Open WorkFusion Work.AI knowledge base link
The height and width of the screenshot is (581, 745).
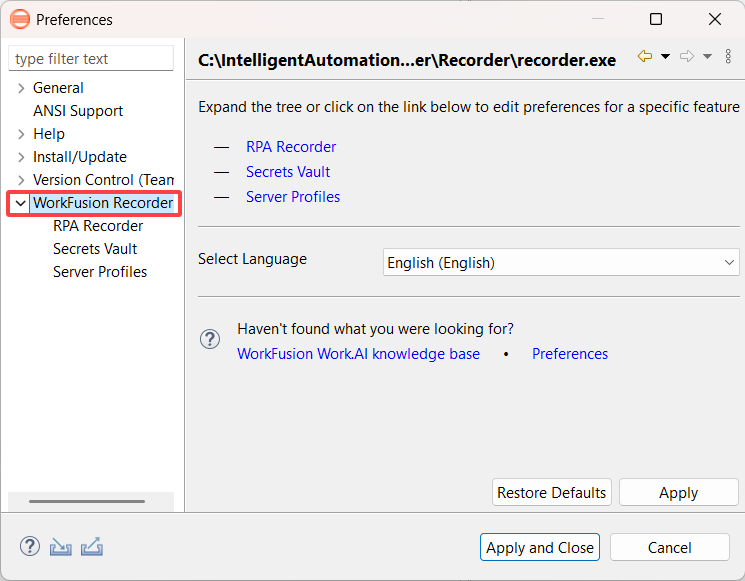[x=358, y=354]
